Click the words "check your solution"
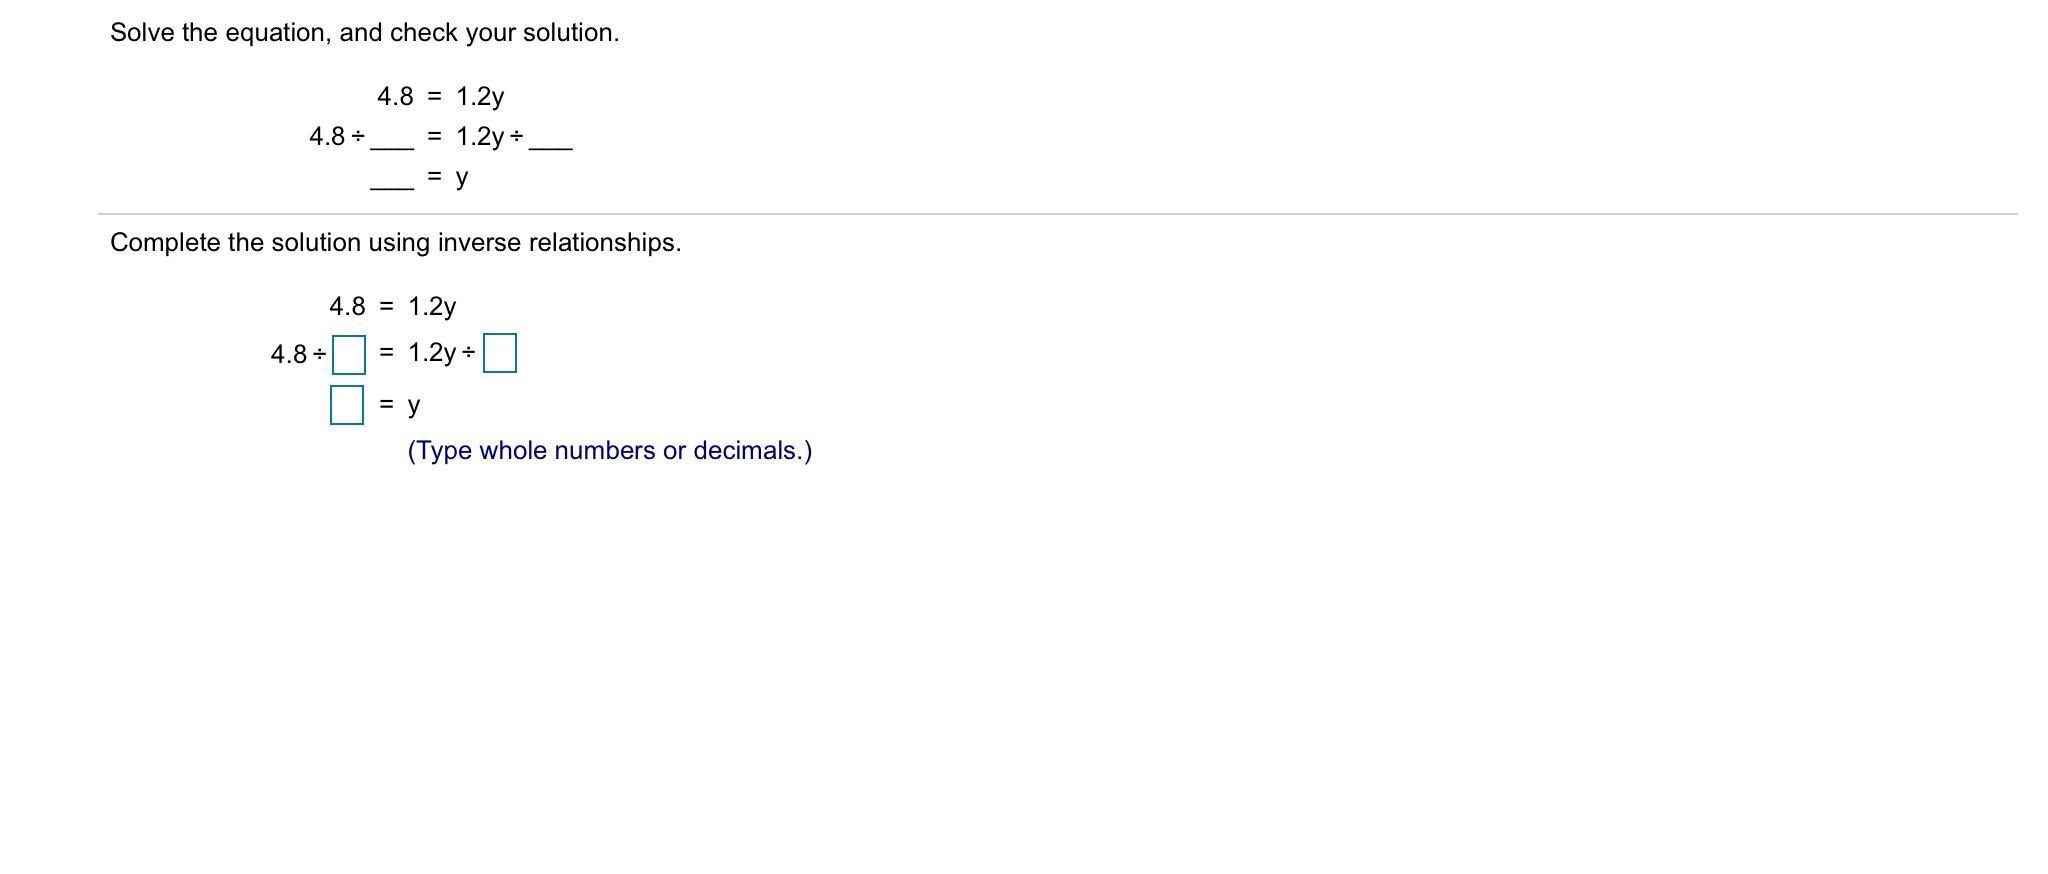Screen dimensions: 2048x874 [505, 33]
